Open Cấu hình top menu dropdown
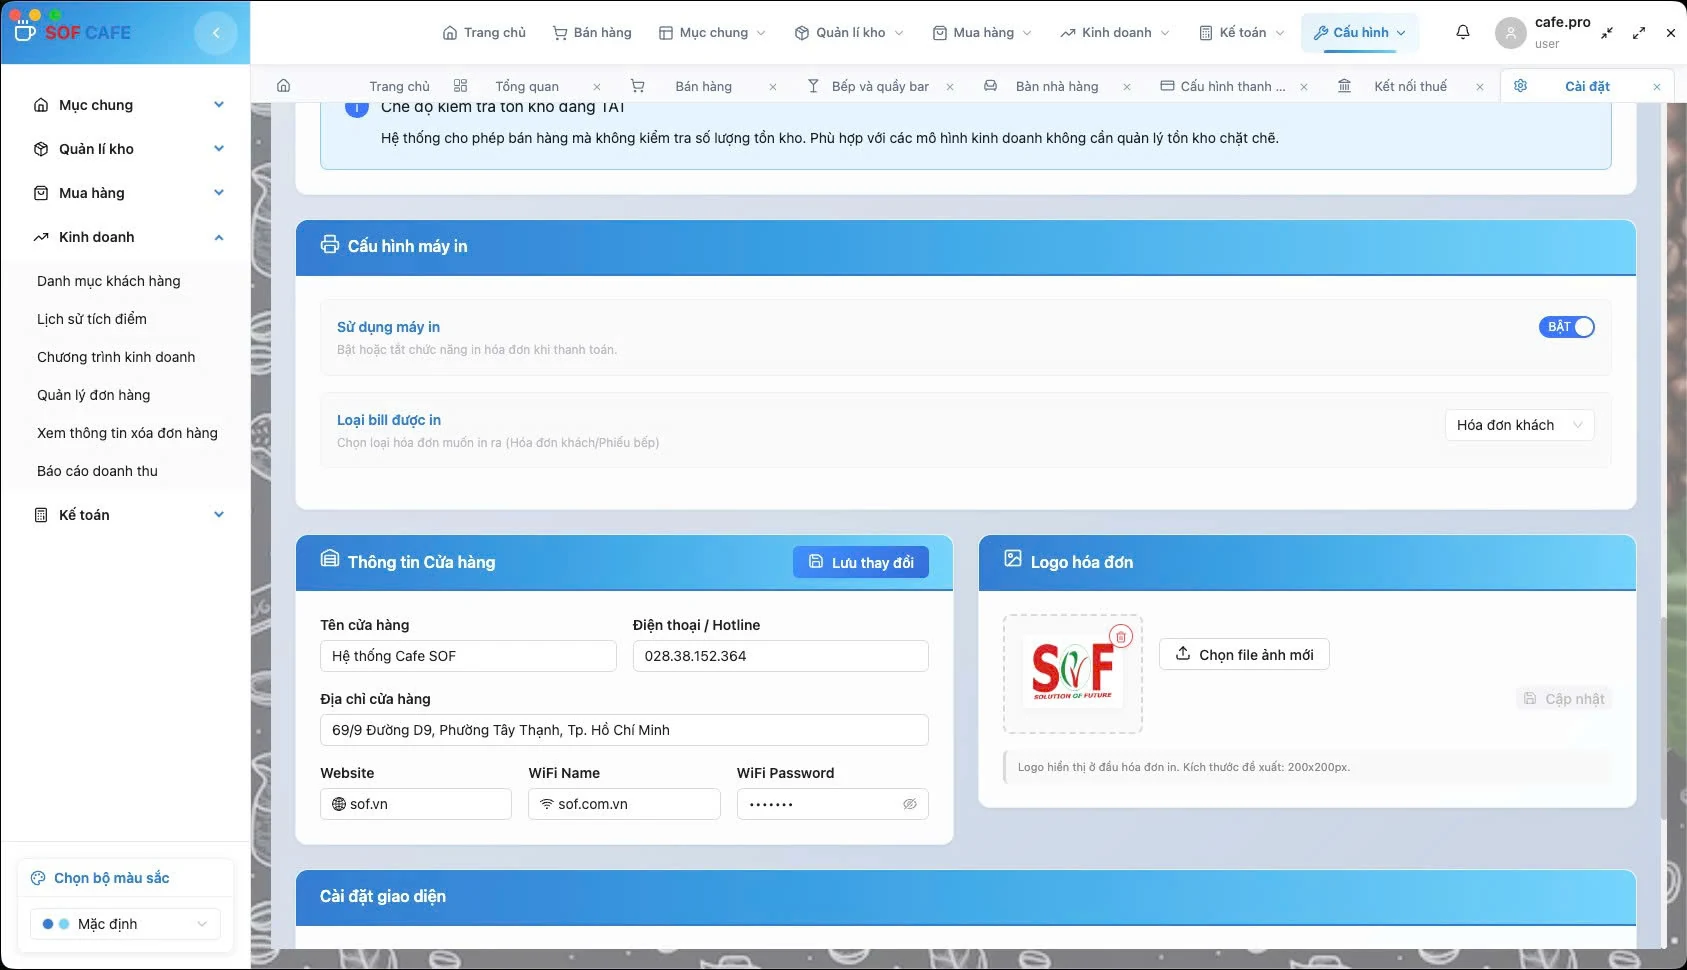 coord(1360,33)
